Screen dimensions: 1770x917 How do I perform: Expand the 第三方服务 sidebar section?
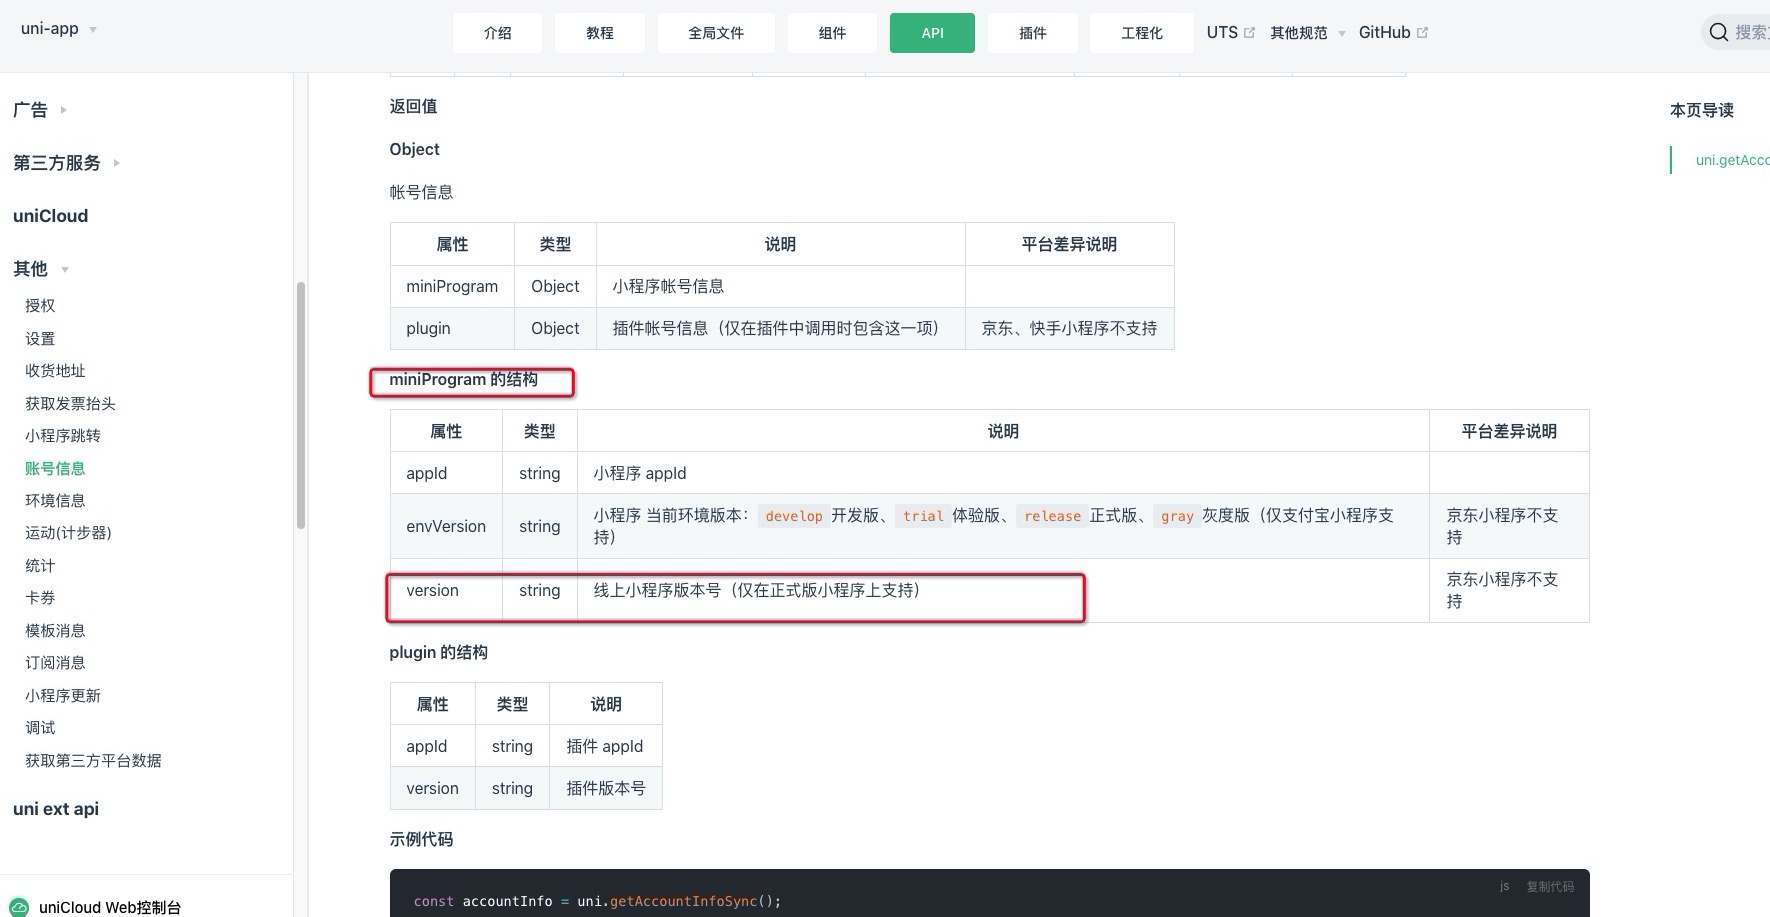click(66, 163)
